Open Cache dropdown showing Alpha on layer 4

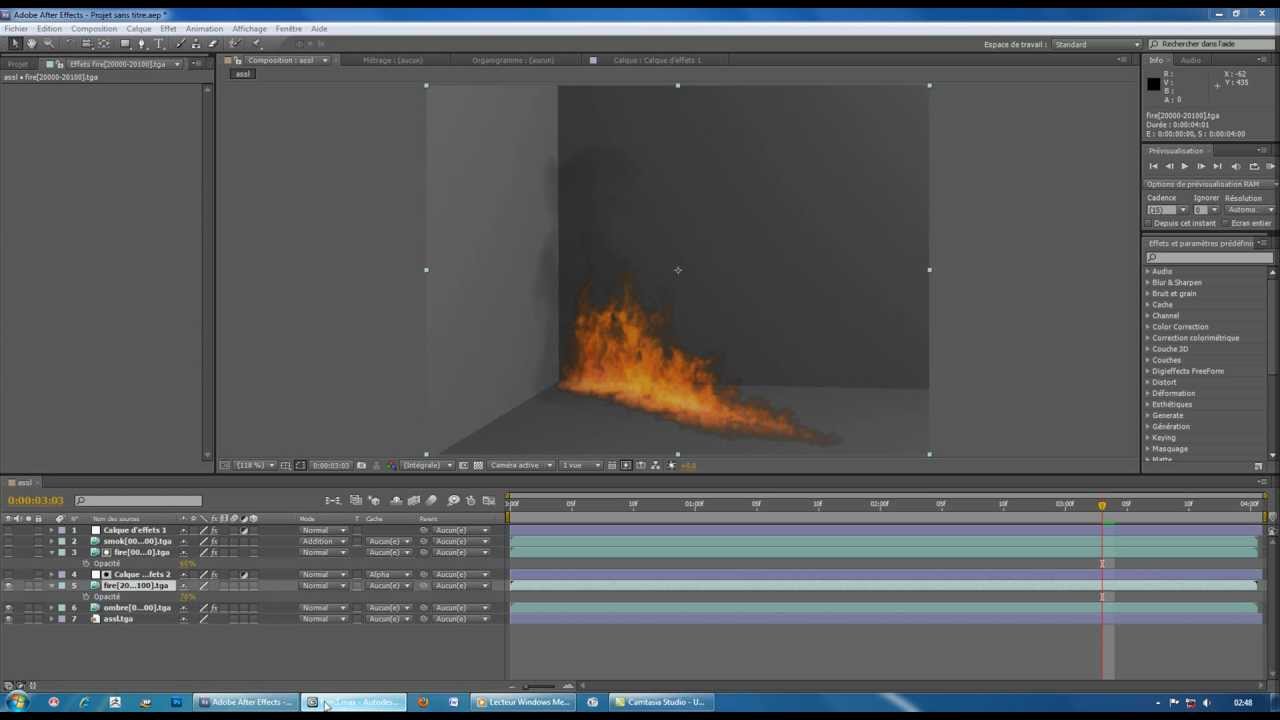[x=389, y=575]
